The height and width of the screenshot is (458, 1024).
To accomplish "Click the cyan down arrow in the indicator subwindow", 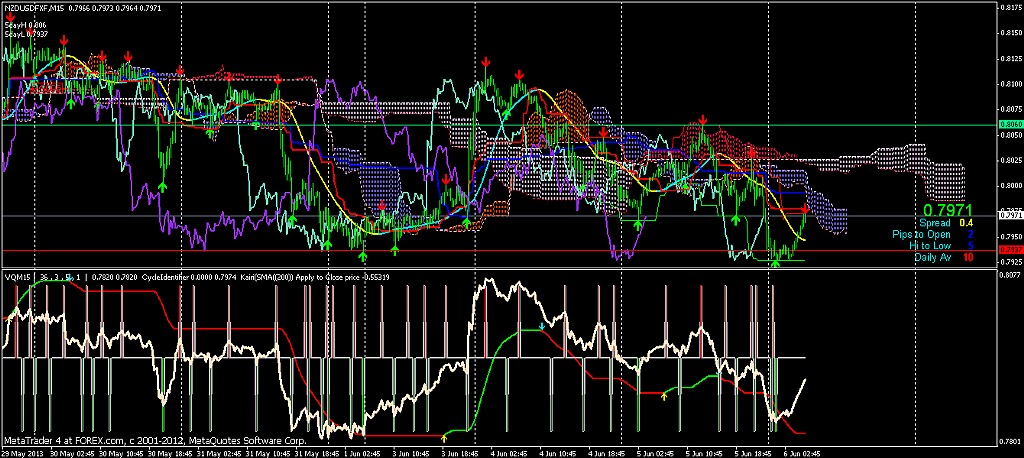I will point(541,325).
